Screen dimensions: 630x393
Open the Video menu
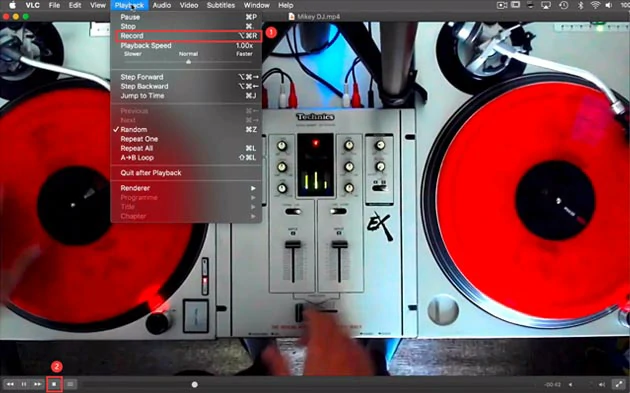[189, 5]
